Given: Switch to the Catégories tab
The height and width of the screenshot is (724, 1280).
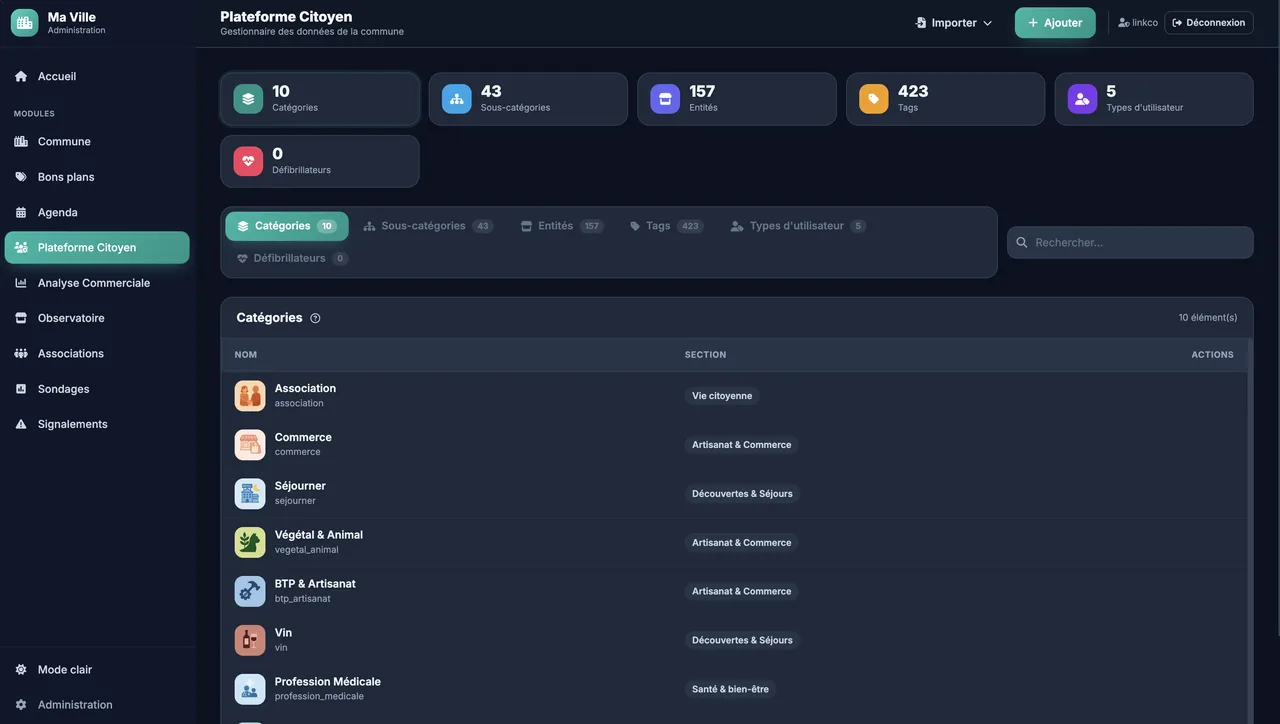Looking at the screenshot, I should pos(287,226).
